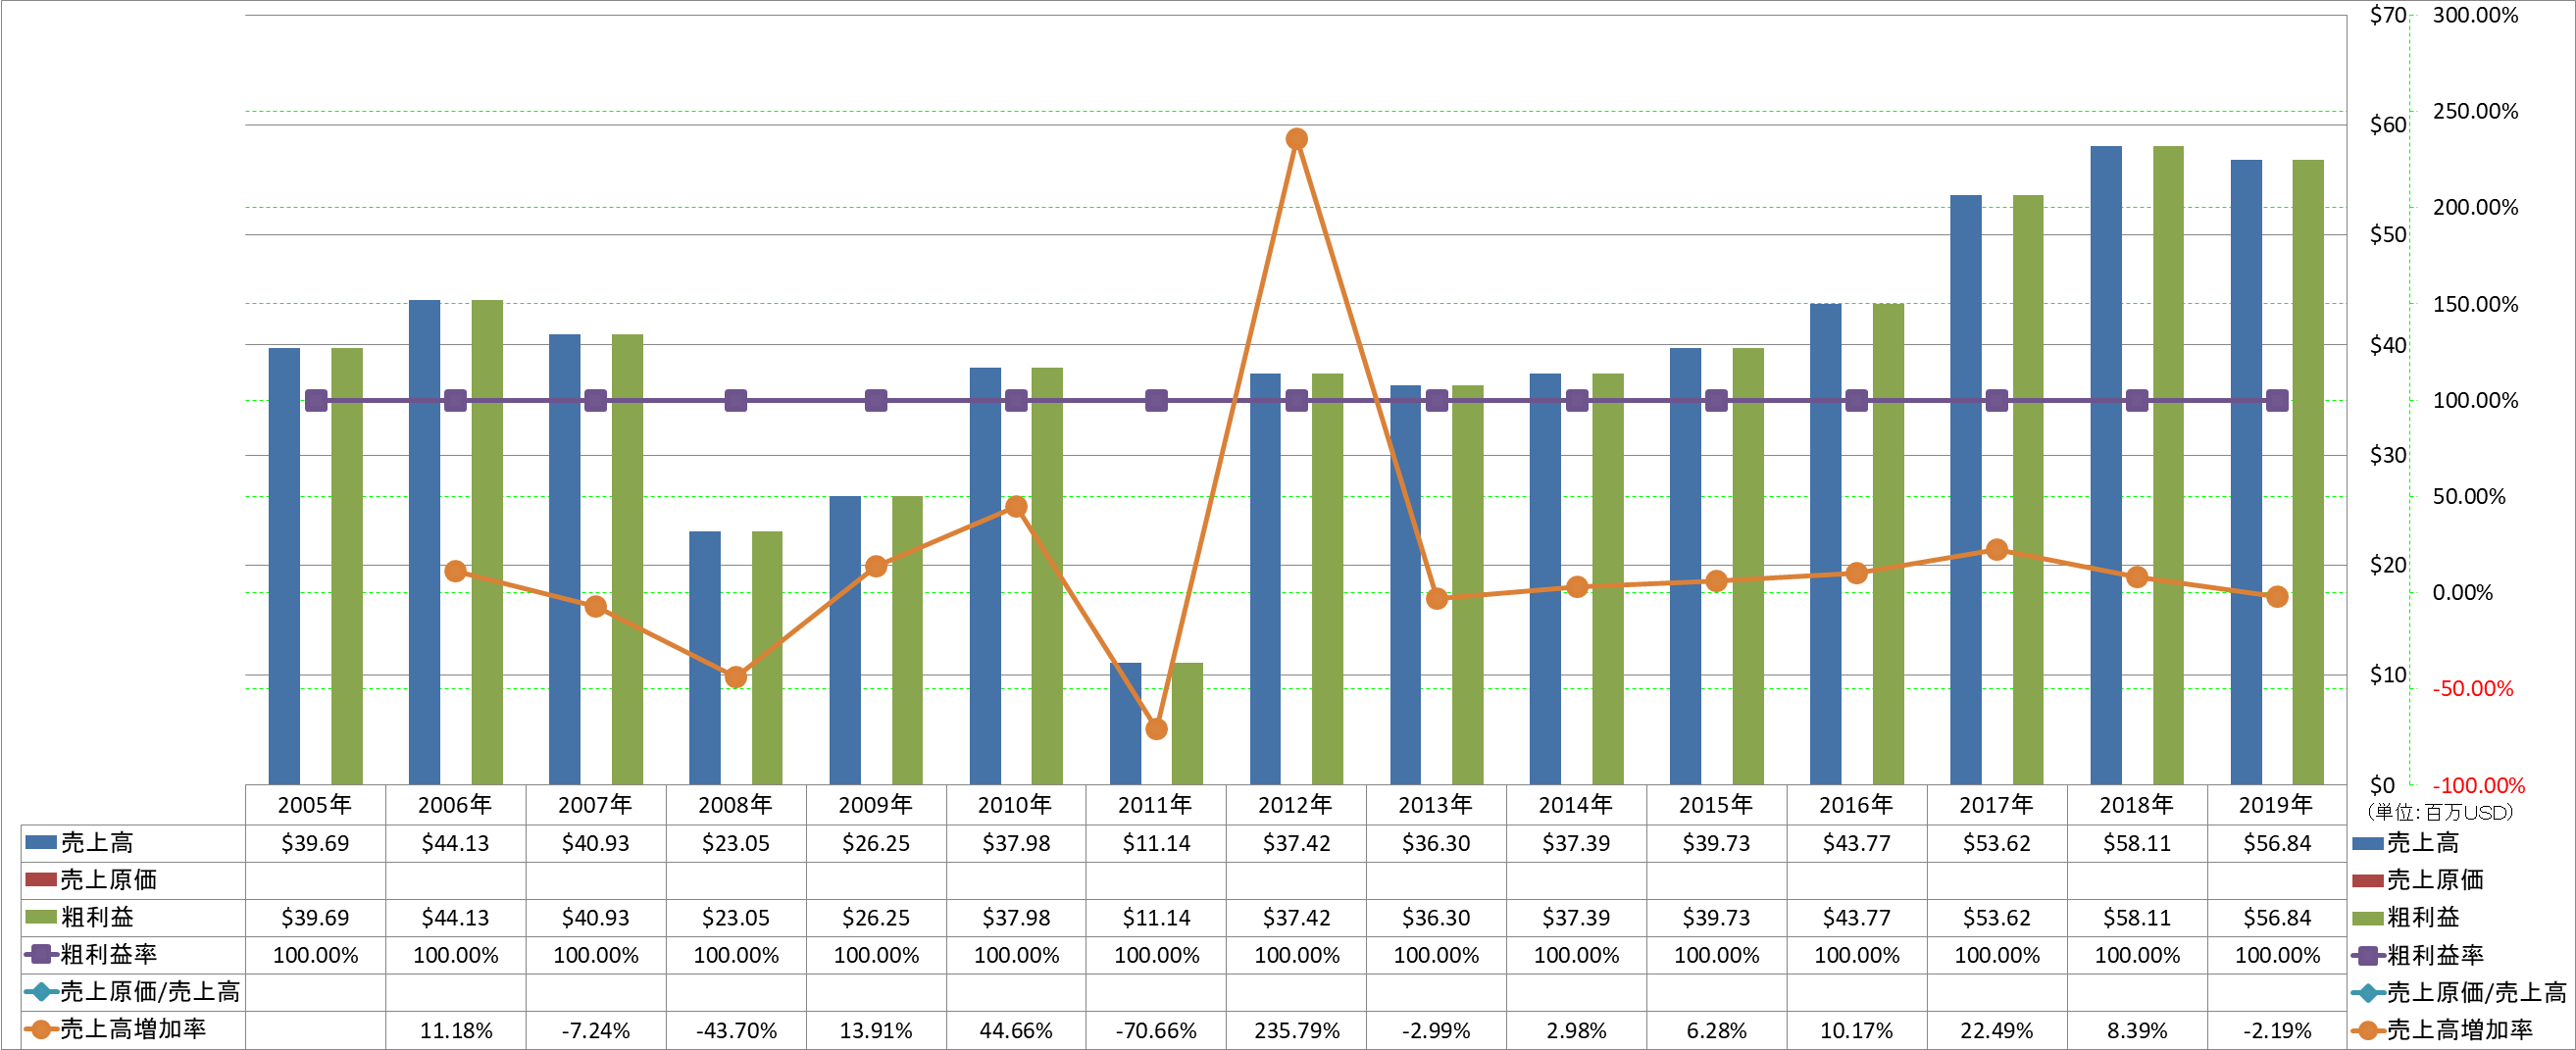Click the right-side 売上高 legend entry
Viewport: 2576px width, 1050px height.
click(2406, 843)
